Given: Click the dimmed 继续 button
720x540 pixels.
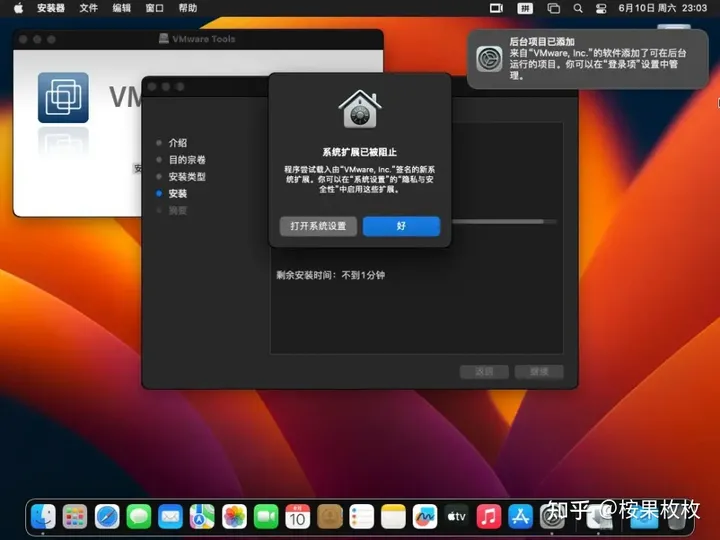Looking at the screenshot, I should click(539, 371).
